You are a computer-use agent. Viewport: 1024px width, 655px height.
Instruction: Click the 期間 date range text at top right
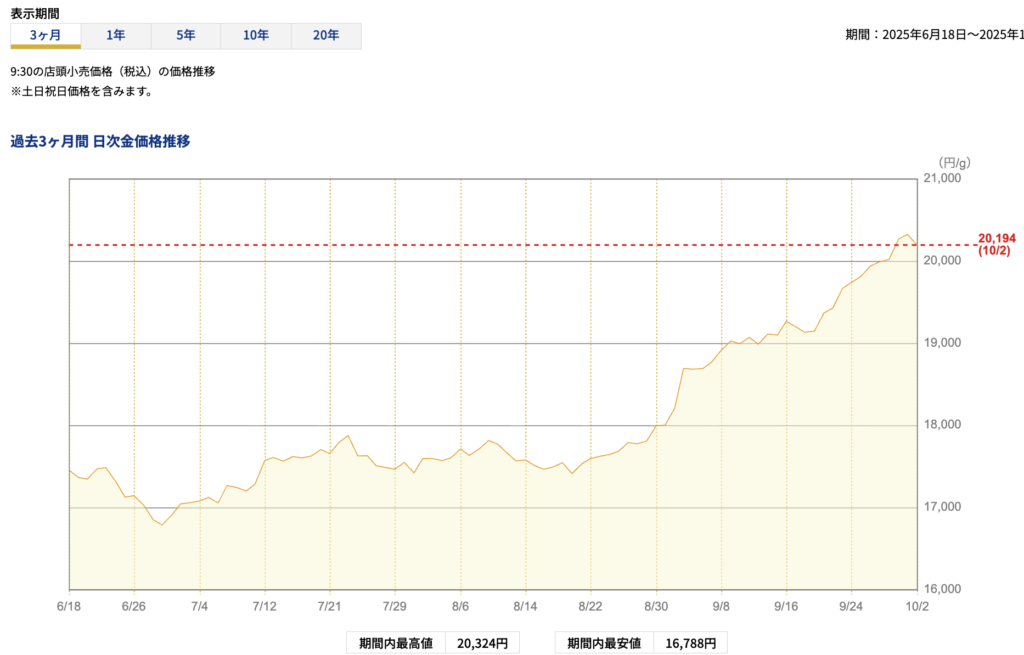pos(934,35)
